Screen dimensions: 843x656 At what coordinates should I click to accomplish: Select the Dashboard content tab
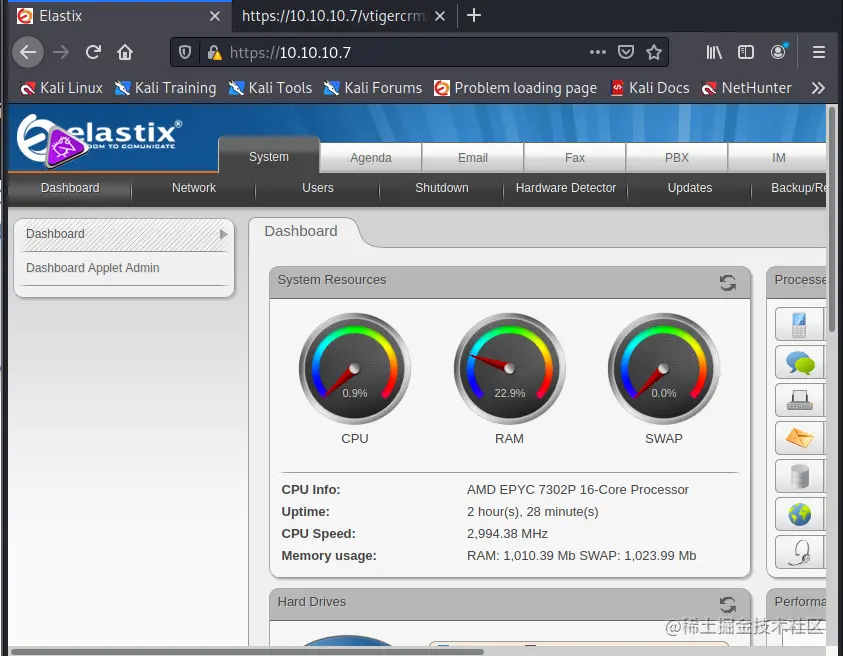[x=301, y=231]
